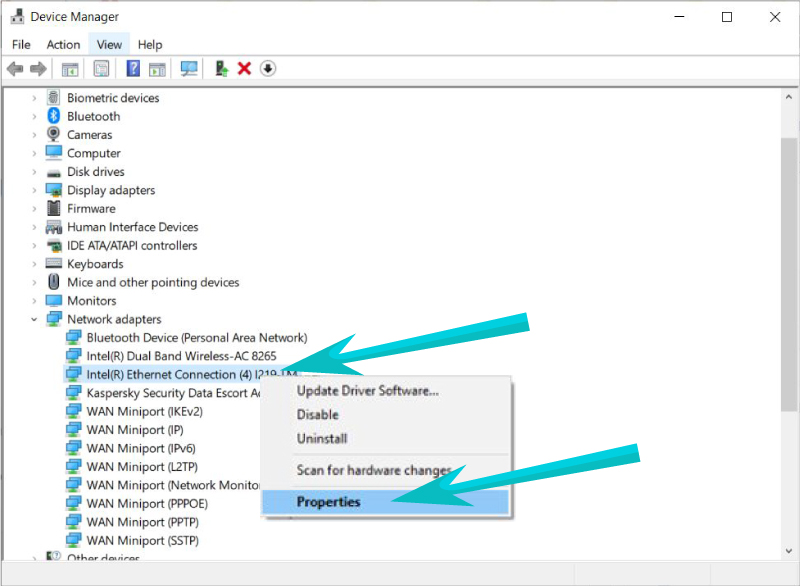Choose Disable in the context menu
The height and width of the screenshot is (586, 800).
coord(317,414)
